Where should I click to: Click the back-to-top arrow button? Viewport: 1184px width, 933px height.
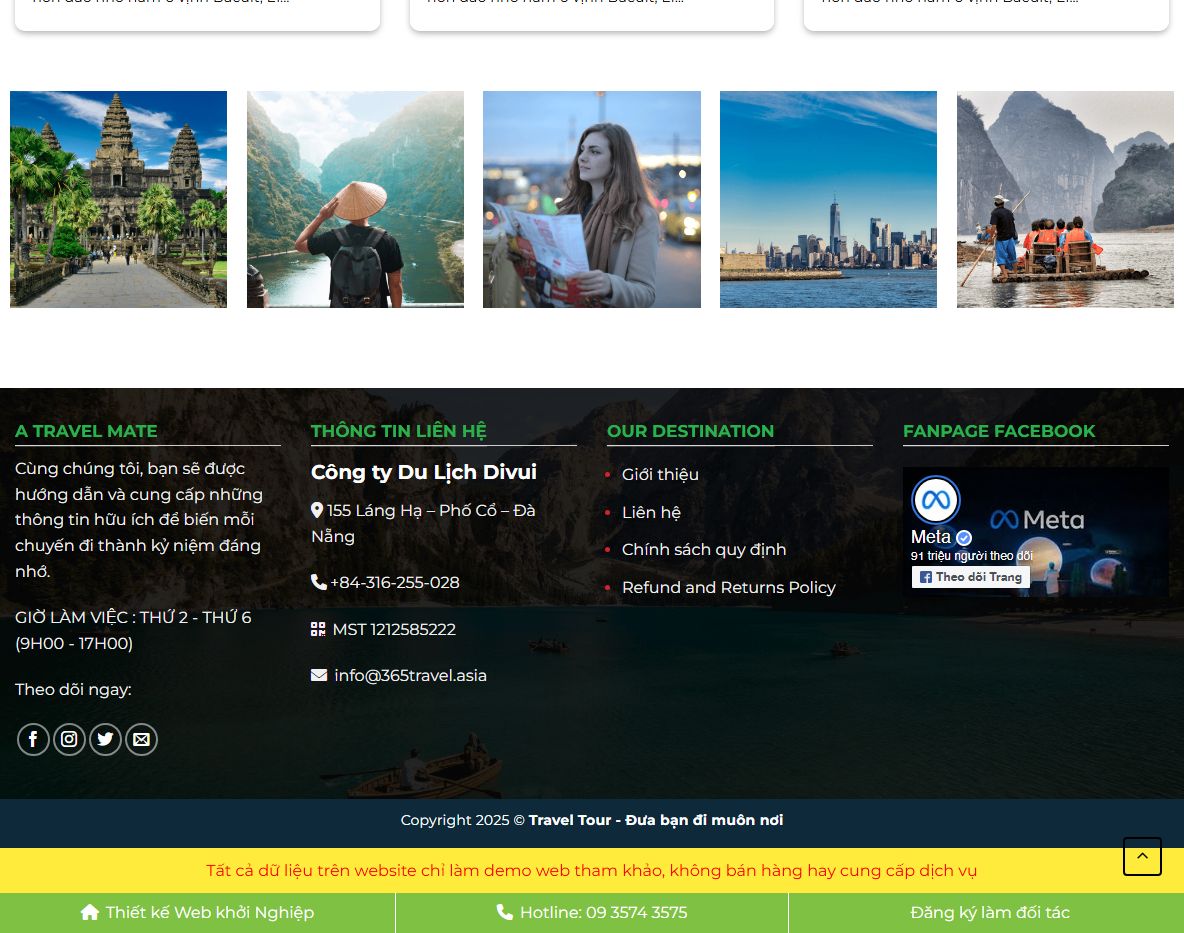point(1142,856)
